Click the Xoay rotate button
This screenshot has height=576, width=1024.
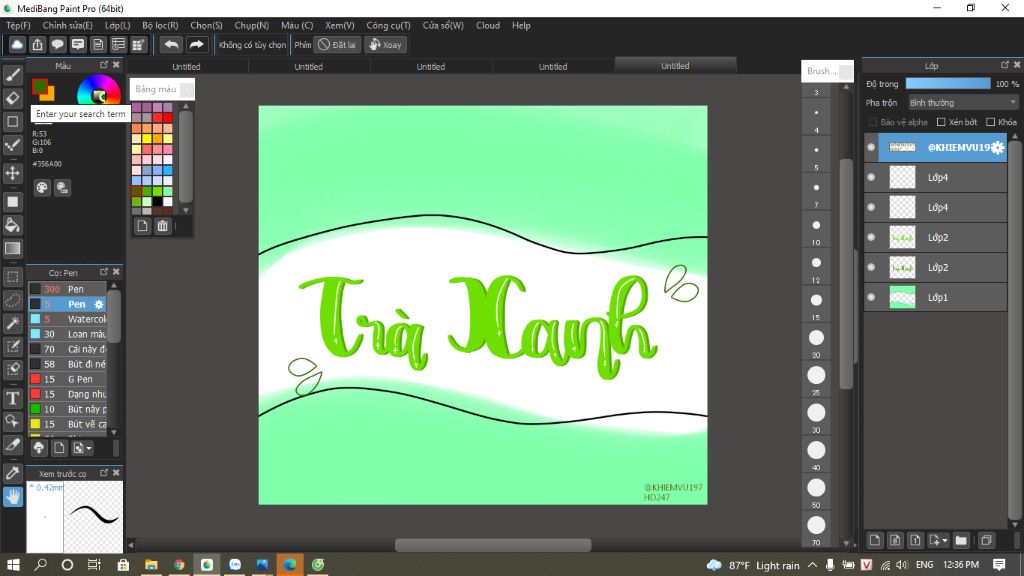pos(386,44)
